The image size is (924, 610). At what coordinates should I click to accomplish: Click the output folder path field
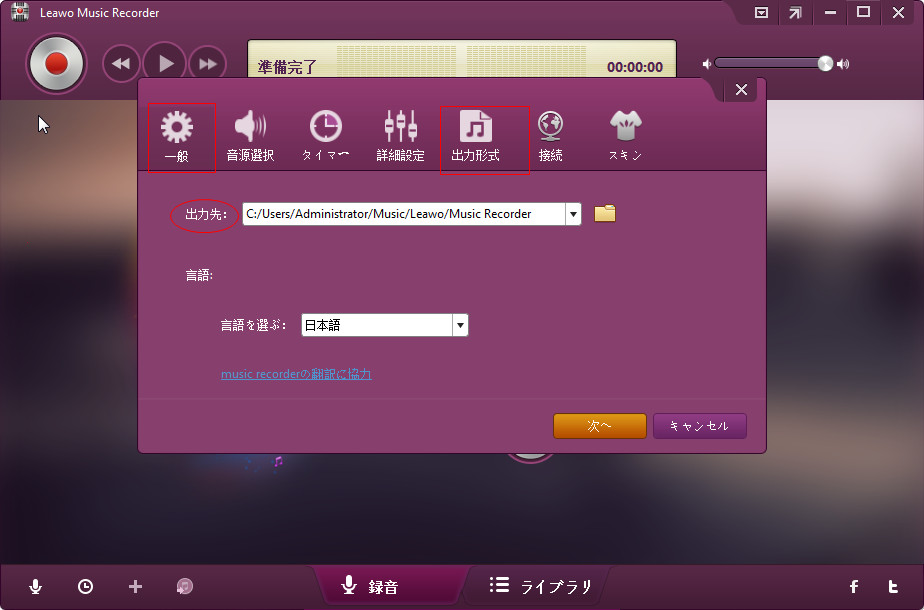404,214
